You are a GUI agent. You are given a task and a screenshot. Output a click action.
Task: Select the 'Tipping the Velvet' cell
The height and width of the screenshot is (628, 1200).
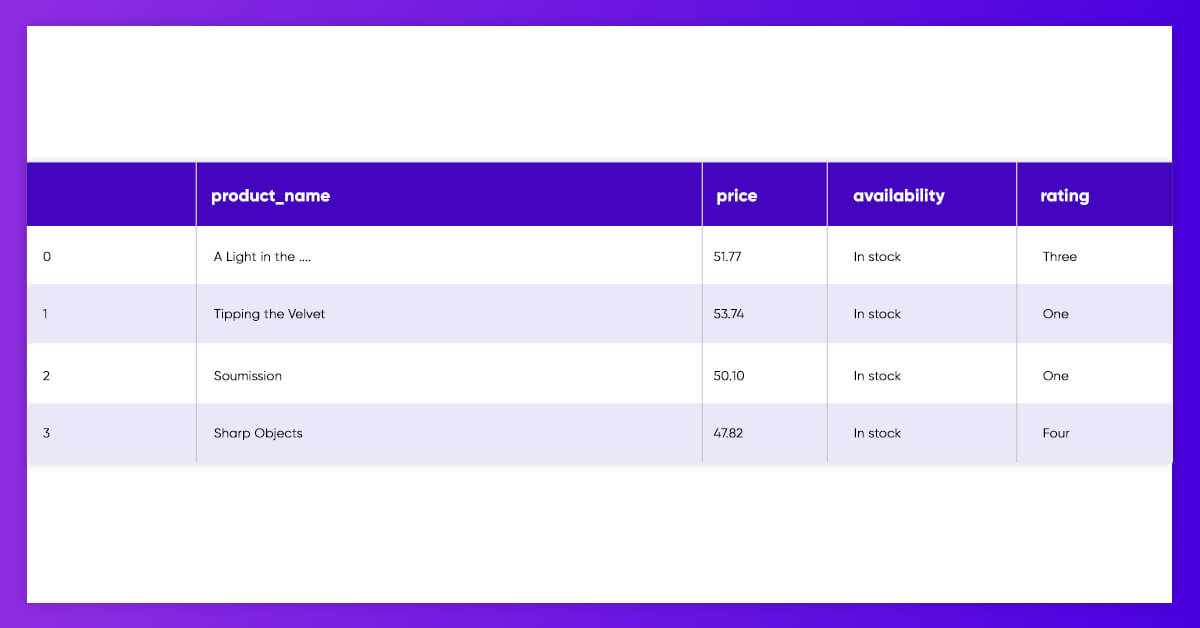[x=449, y=314]
